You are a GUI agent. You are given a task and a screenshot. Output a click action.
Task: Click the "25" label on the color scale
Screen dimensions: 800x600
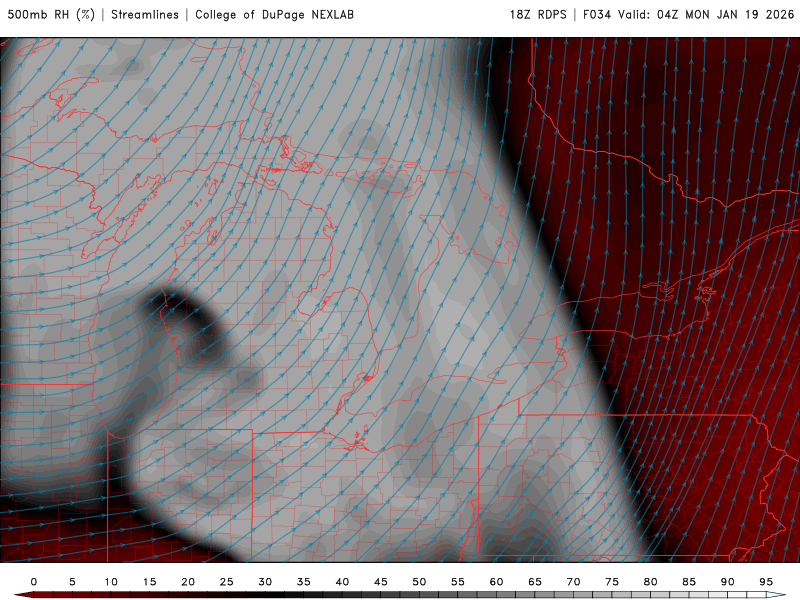pyautogui.click(x=227, y=582)
